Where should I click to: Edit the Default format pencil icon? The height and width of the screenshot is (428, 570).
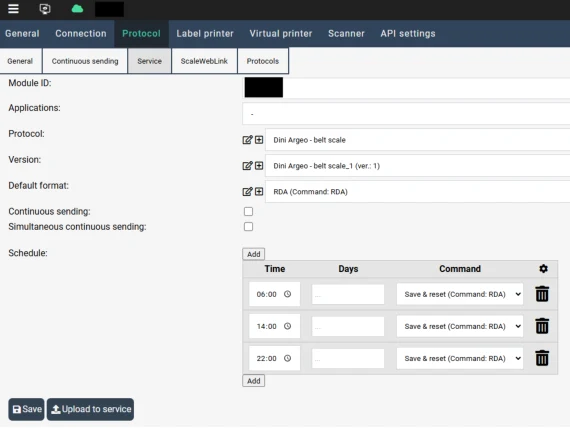click(247, 192)
